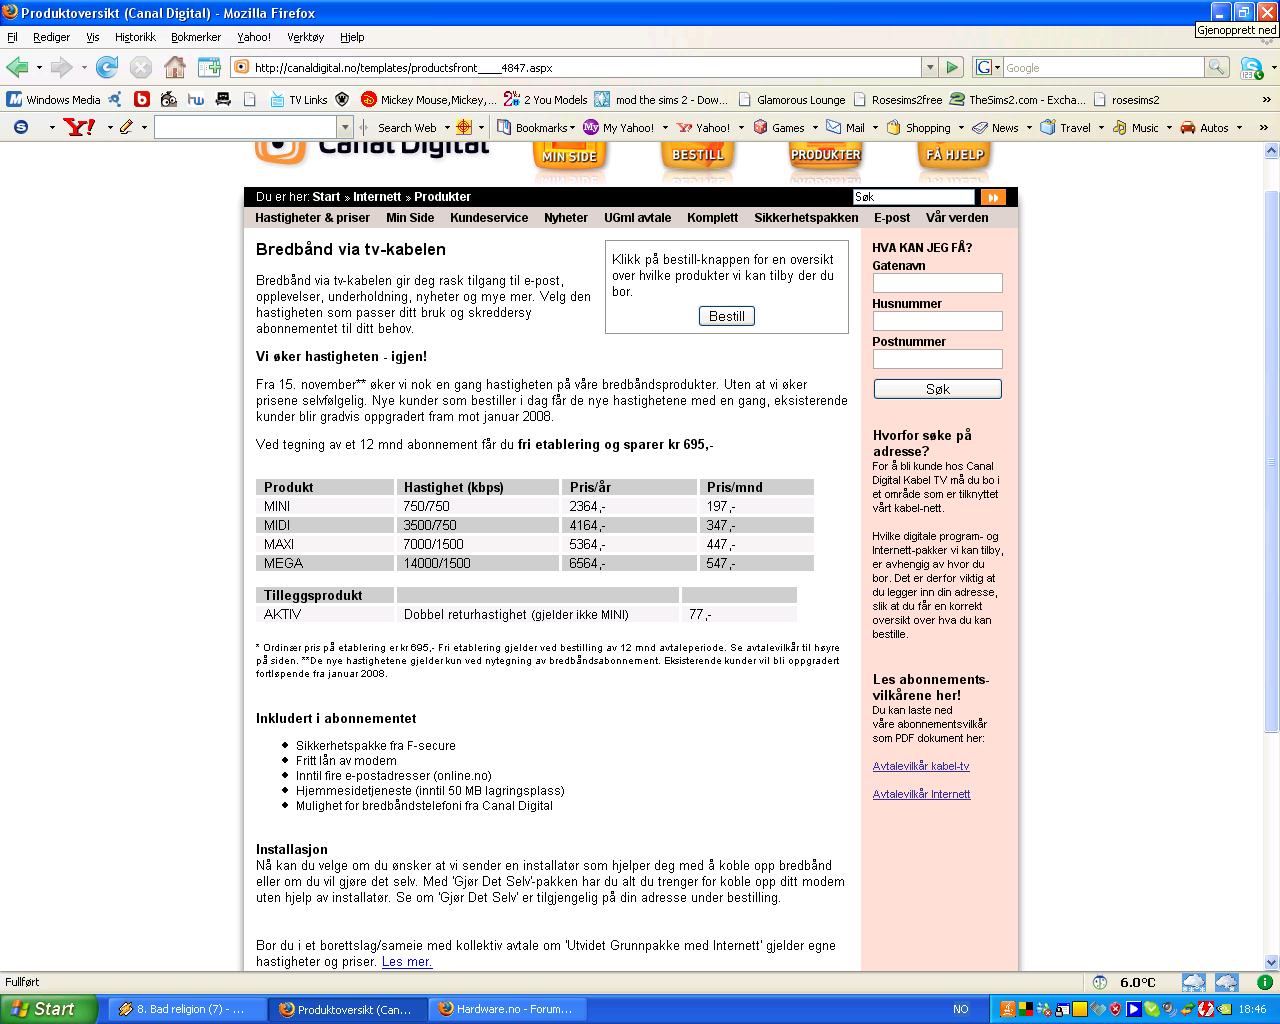Open the Historikk menu
Viewport: 1280px width, 1024px height.
(135, 37)
